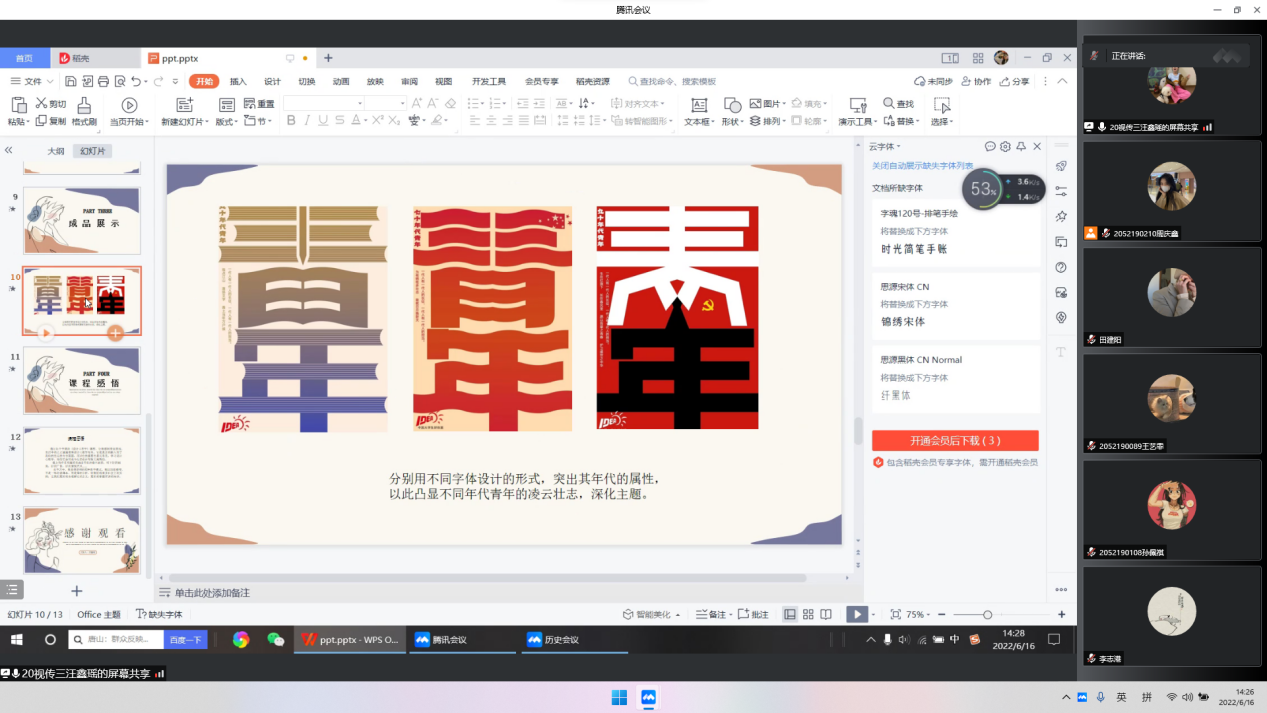Click the Tencent Meeting icon in outer taskbar
The height and width of the screenshot is (713, 1267).
pos(649,697)
